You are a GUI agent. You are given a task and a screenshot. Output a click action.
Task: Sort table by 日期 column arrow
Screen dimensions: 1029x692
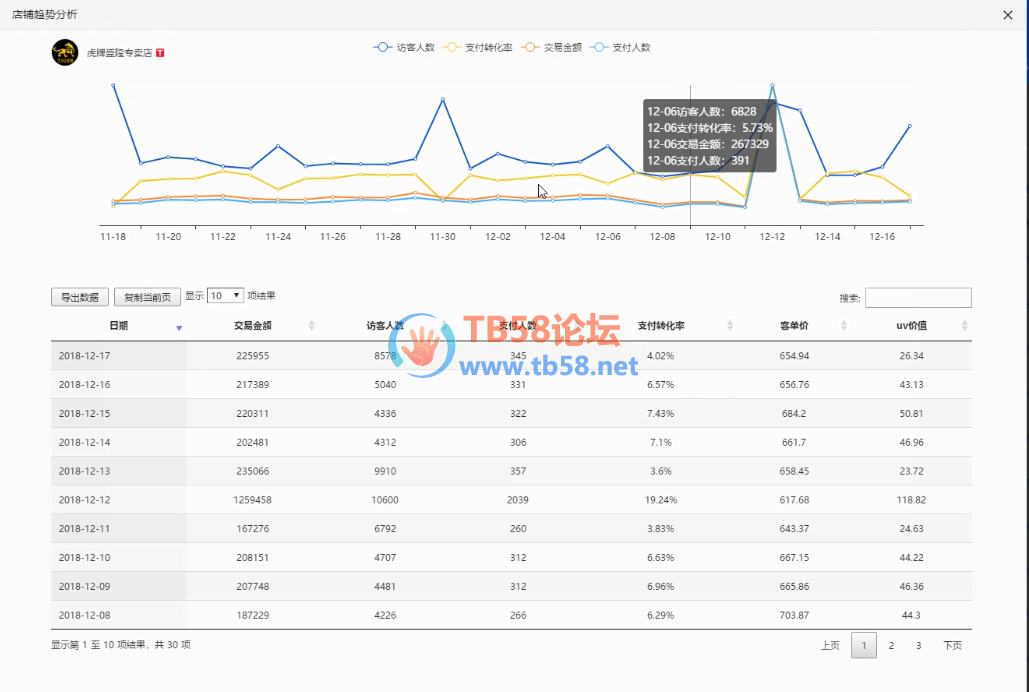click(179, 327)
